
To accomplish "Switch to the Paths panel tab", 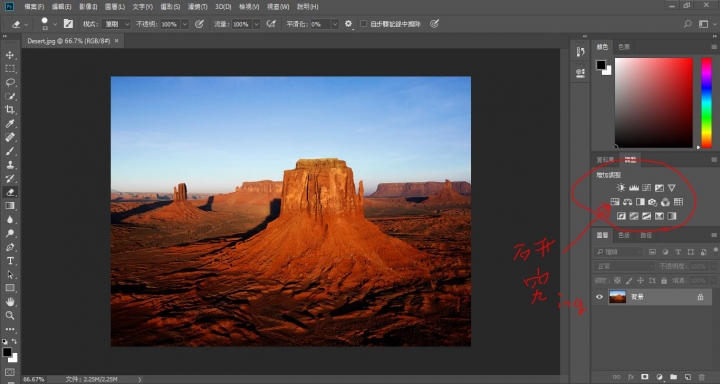I will [646, 235].
